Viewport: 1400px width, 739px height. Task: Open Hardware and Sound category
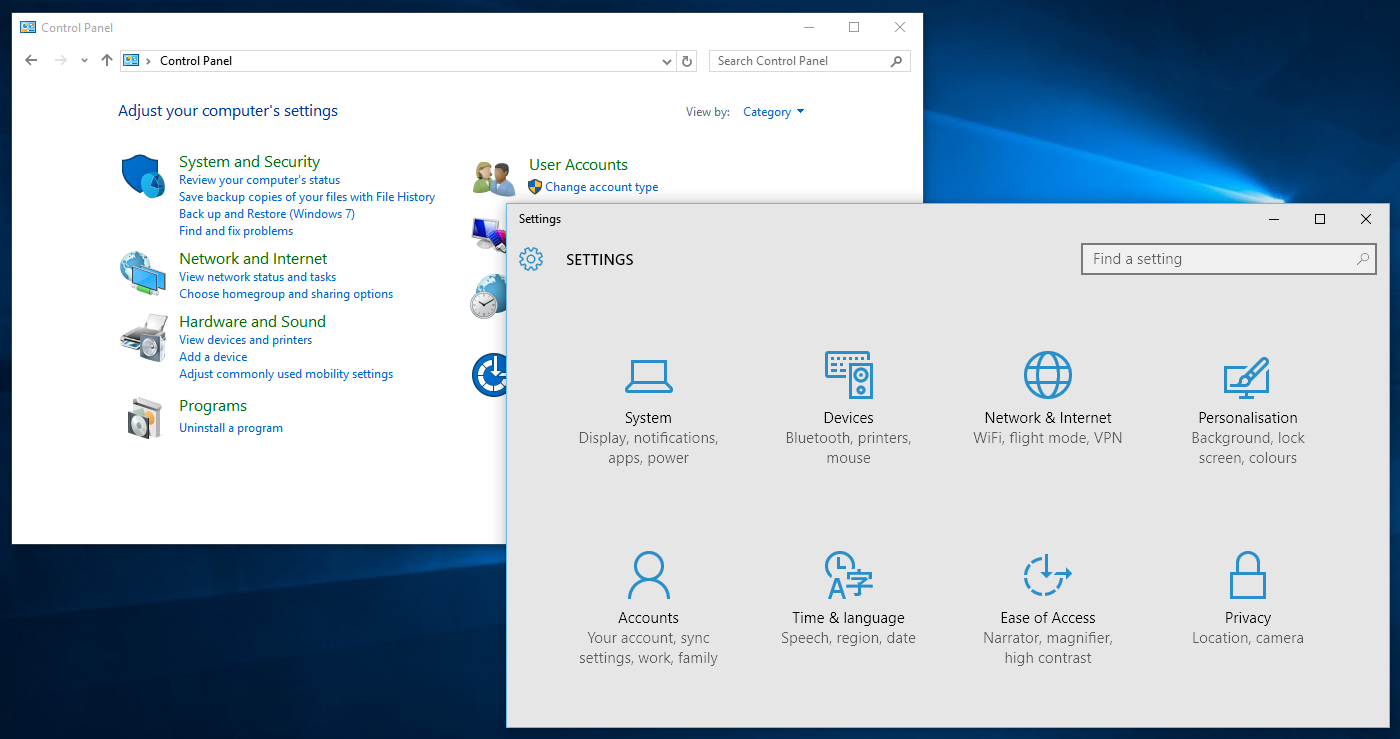click(x=252, y=322)
